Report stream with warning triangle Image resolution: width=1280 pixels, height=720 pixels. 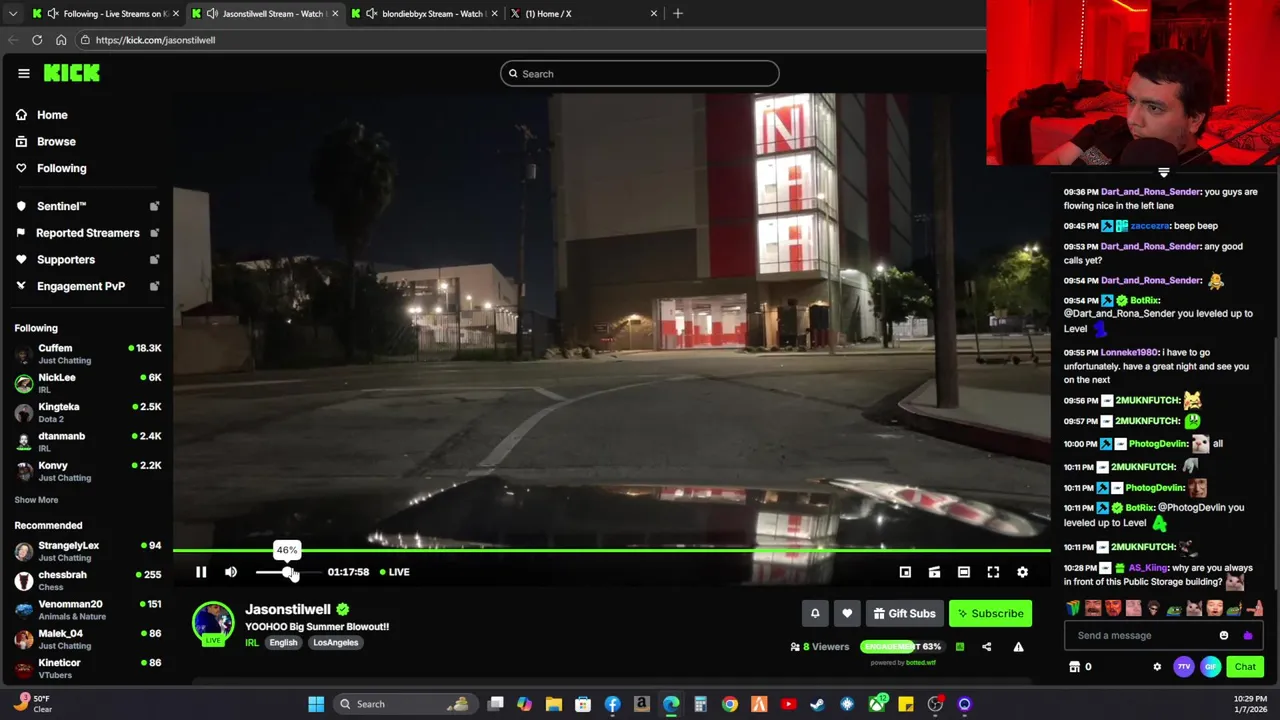pos(1018,647)
